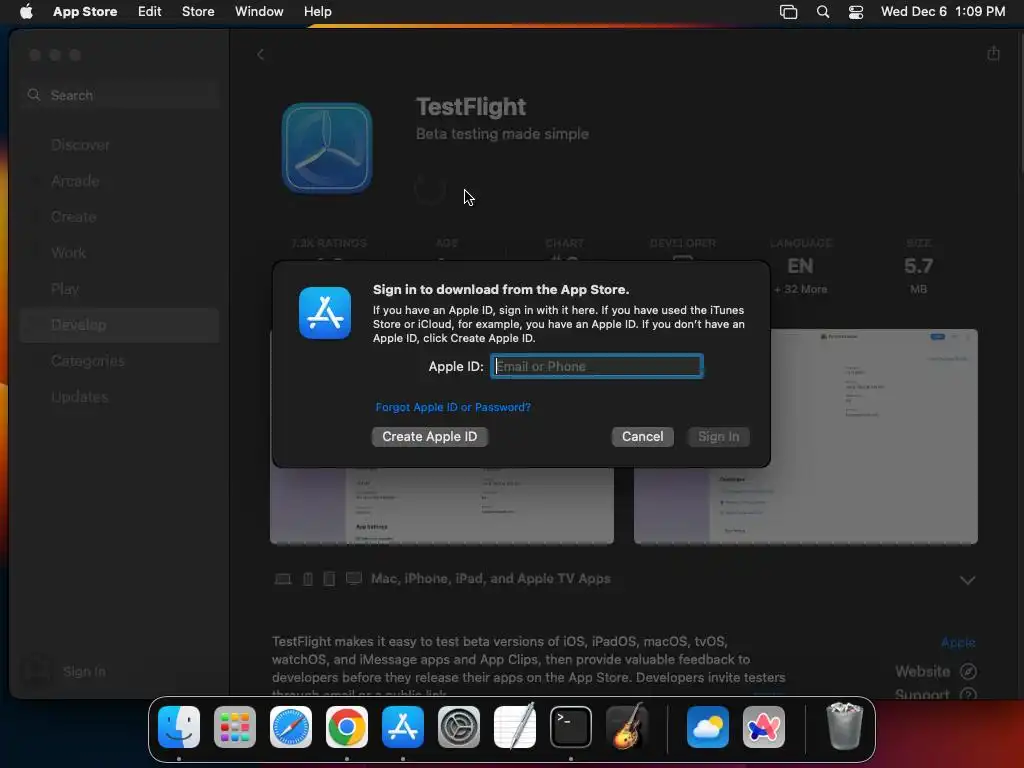Click the TestFlight title text
The width and height of the screenshot is (1024, 768).
tap(471, 106)
